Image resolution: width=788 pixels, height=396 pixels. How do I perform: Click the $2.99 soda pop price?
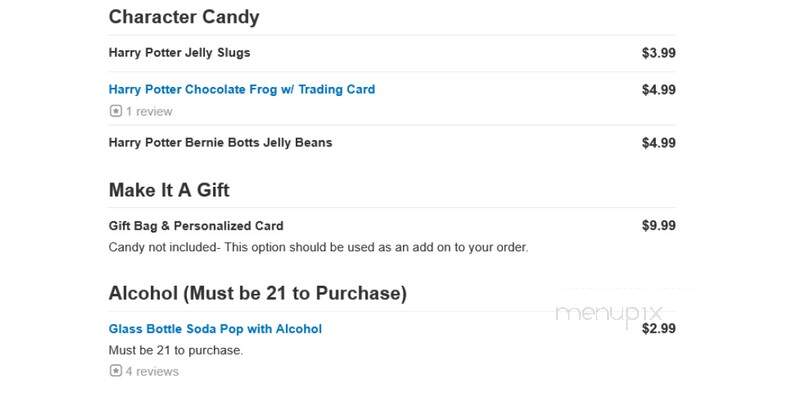658,329
